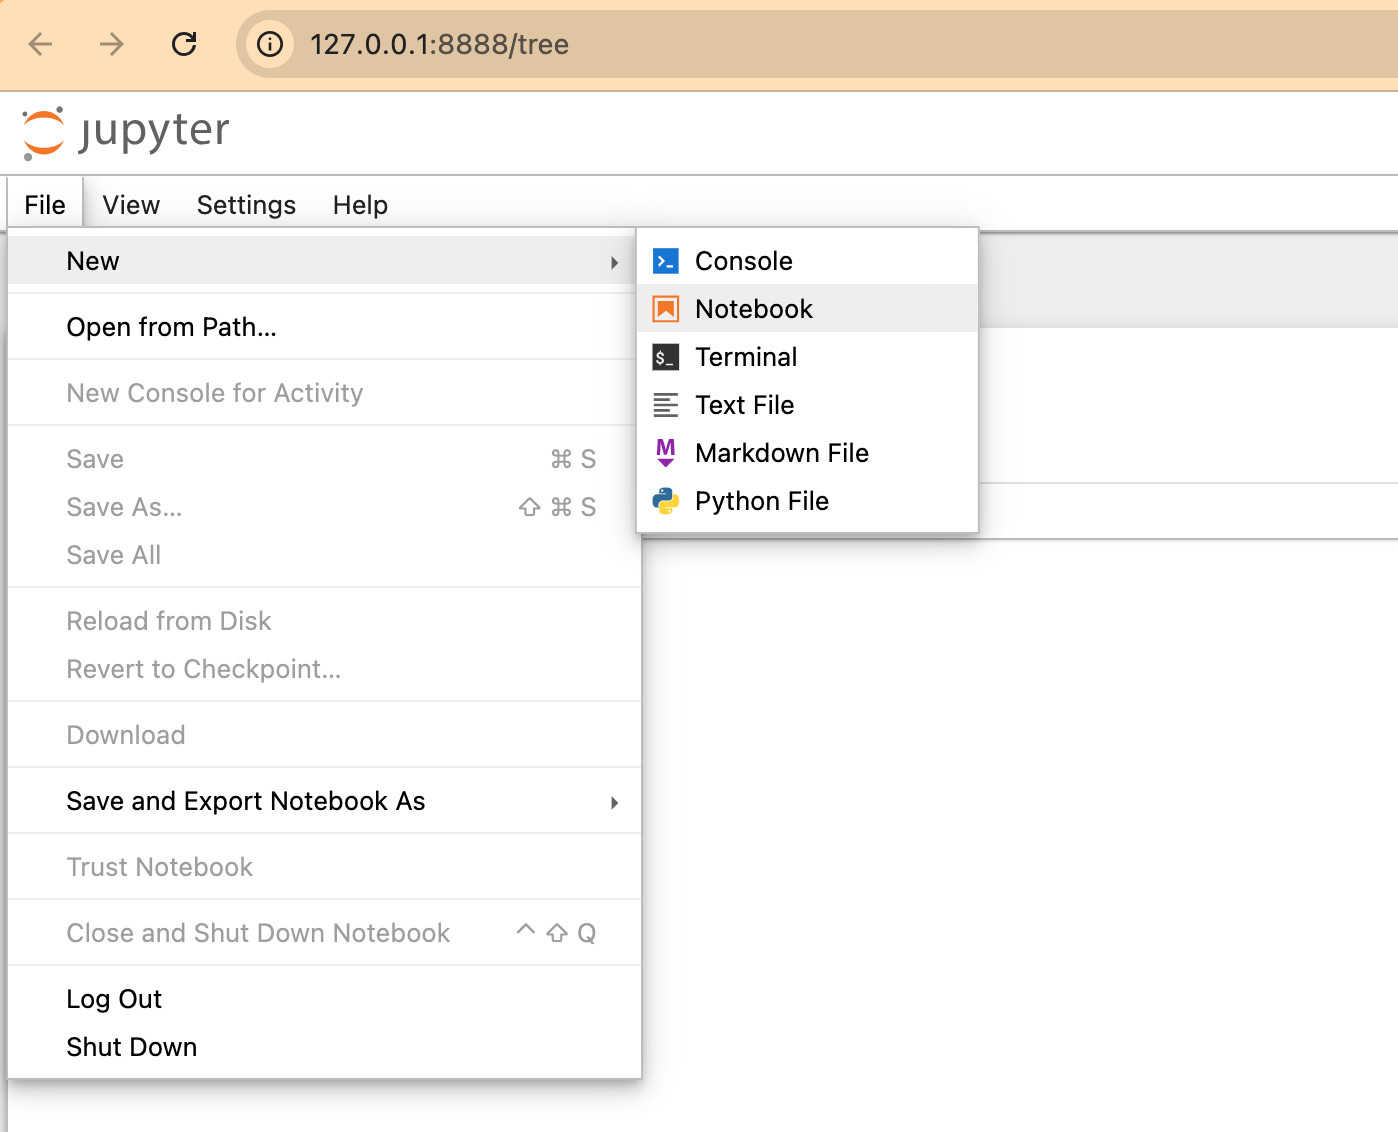The image size is (1398, 1132).
Task: Click the Jupyter logo
Action: pos(126,132)
